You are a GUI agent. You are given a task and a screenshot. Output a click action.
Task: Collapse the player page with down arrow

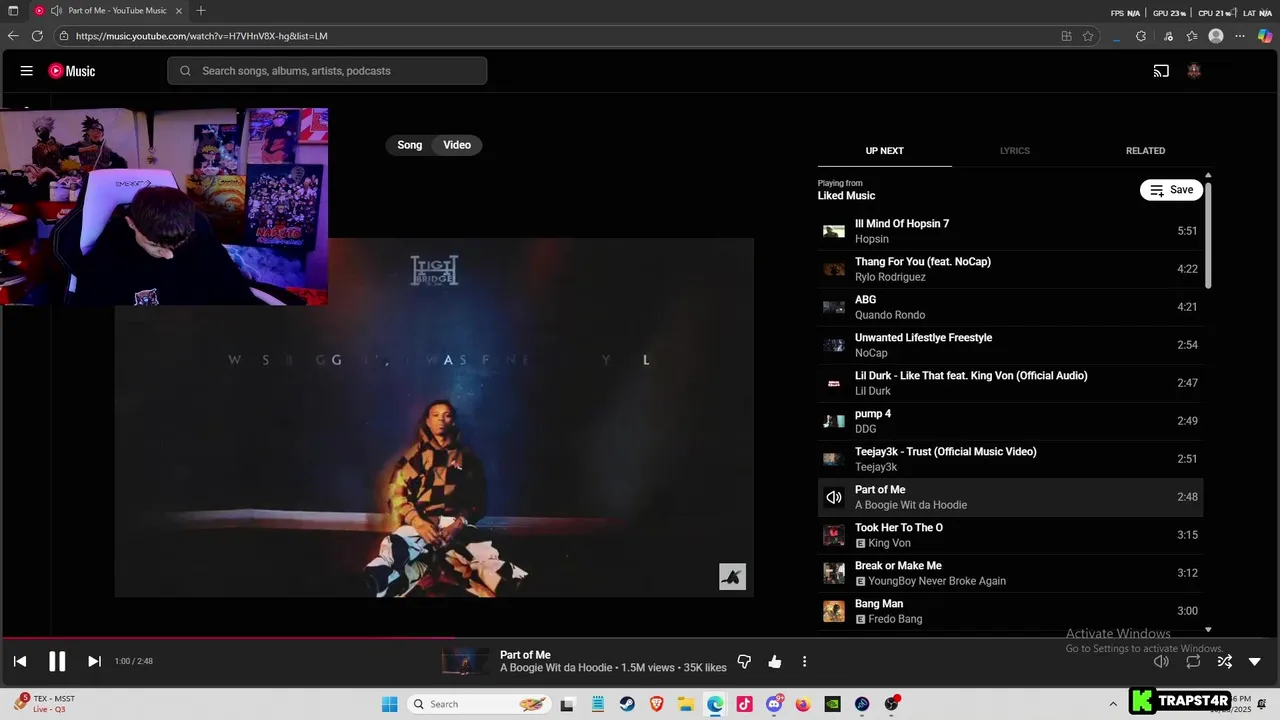(x=1255, y=661)
